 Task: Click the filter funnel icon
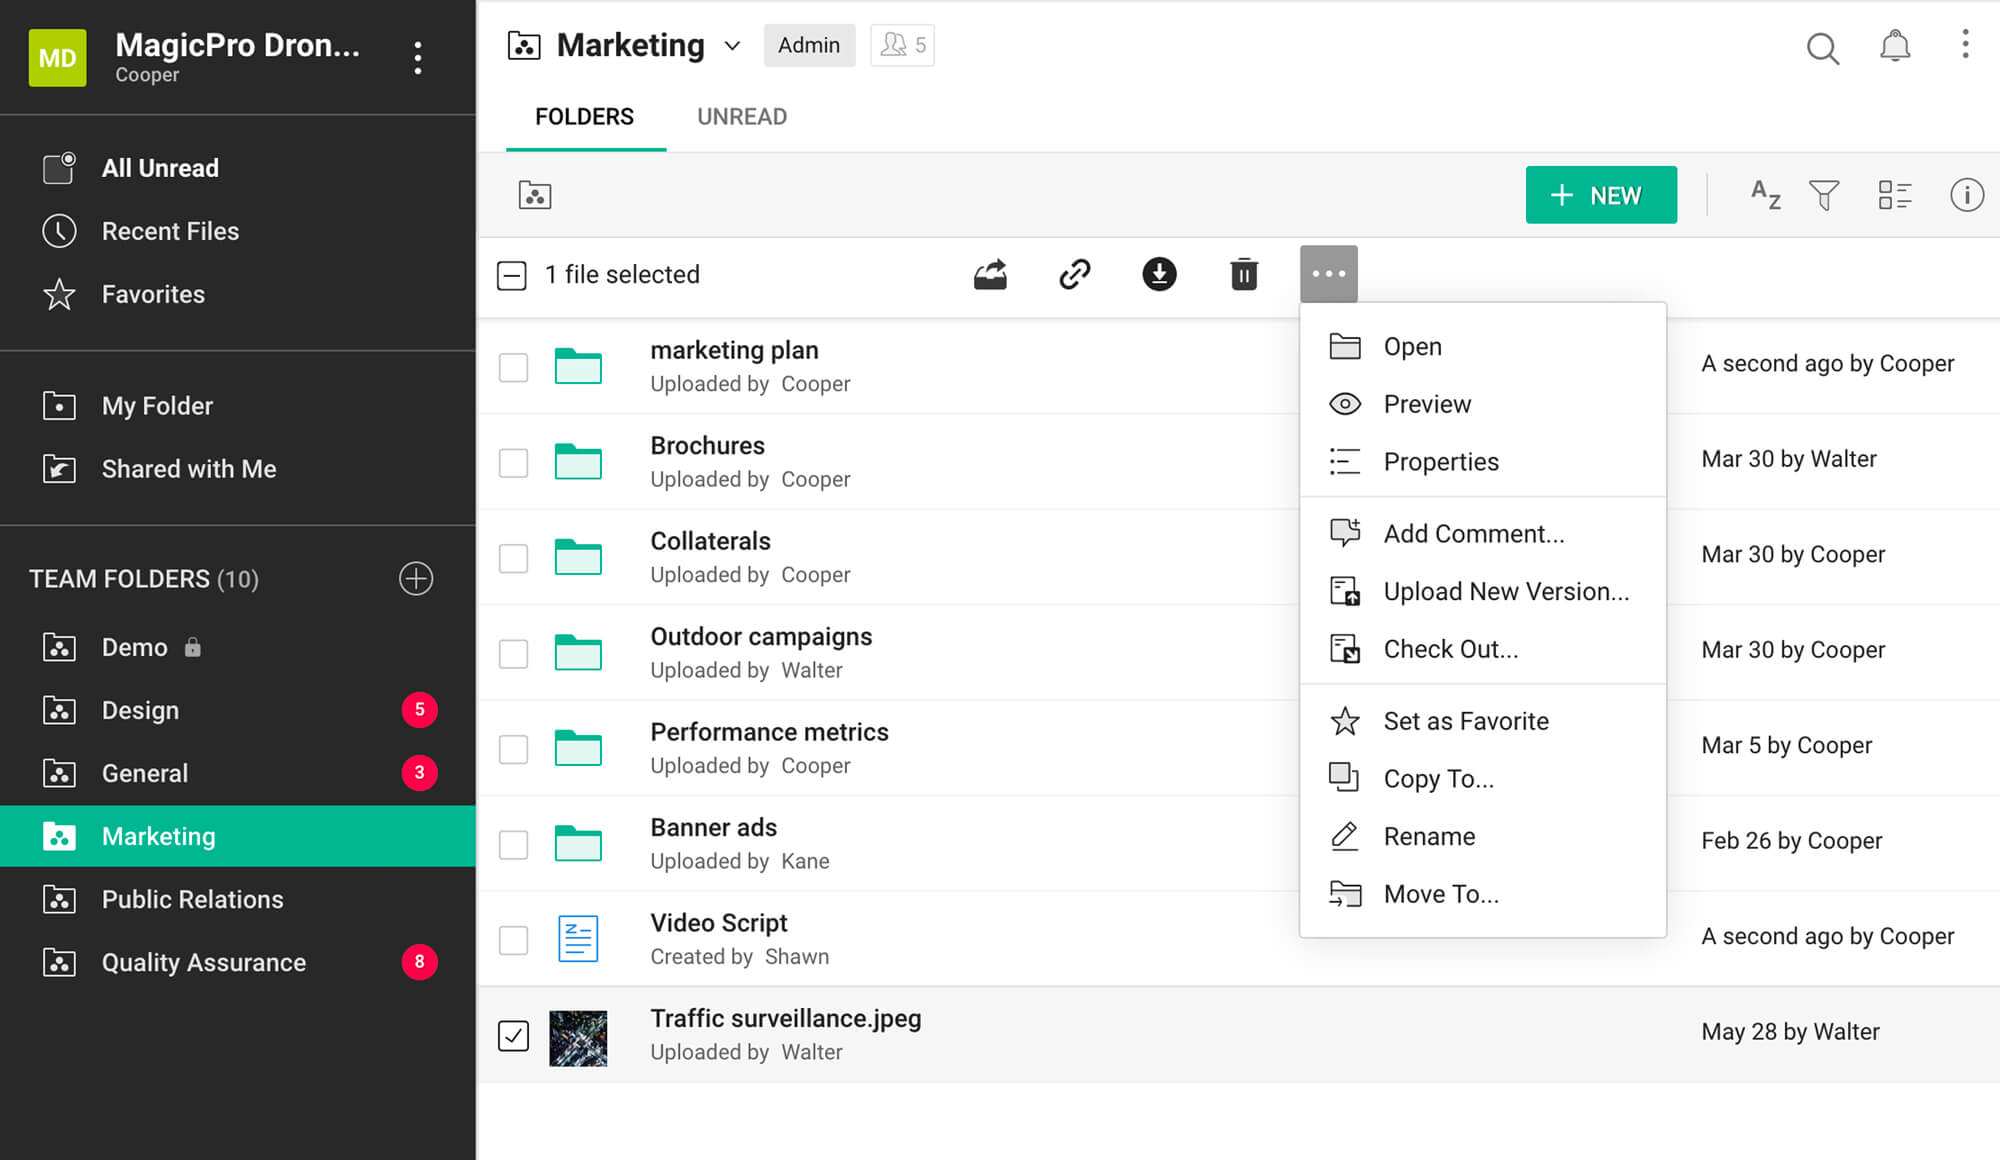coord(1824,195)
